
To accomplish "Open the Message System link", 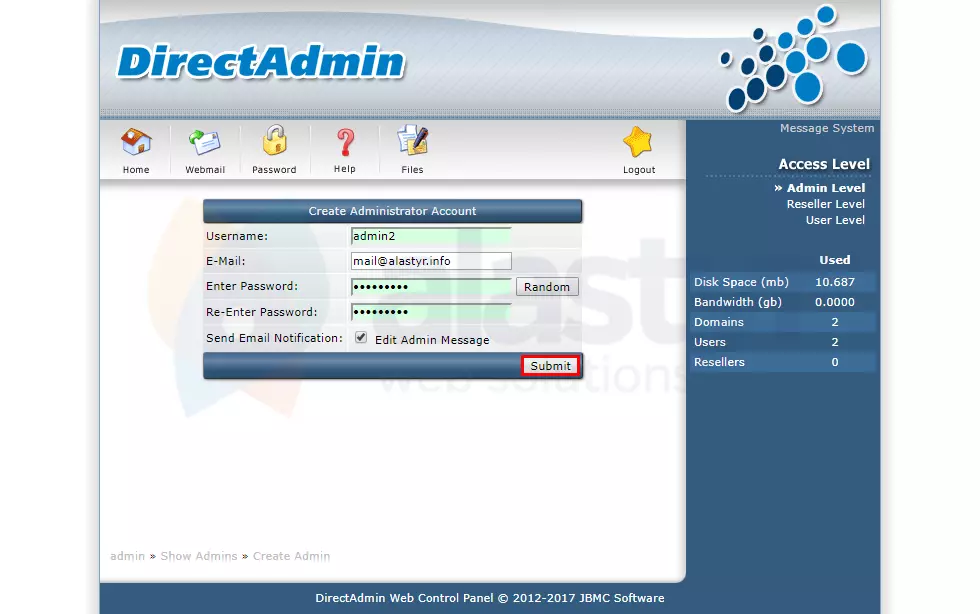I will 826,128.
